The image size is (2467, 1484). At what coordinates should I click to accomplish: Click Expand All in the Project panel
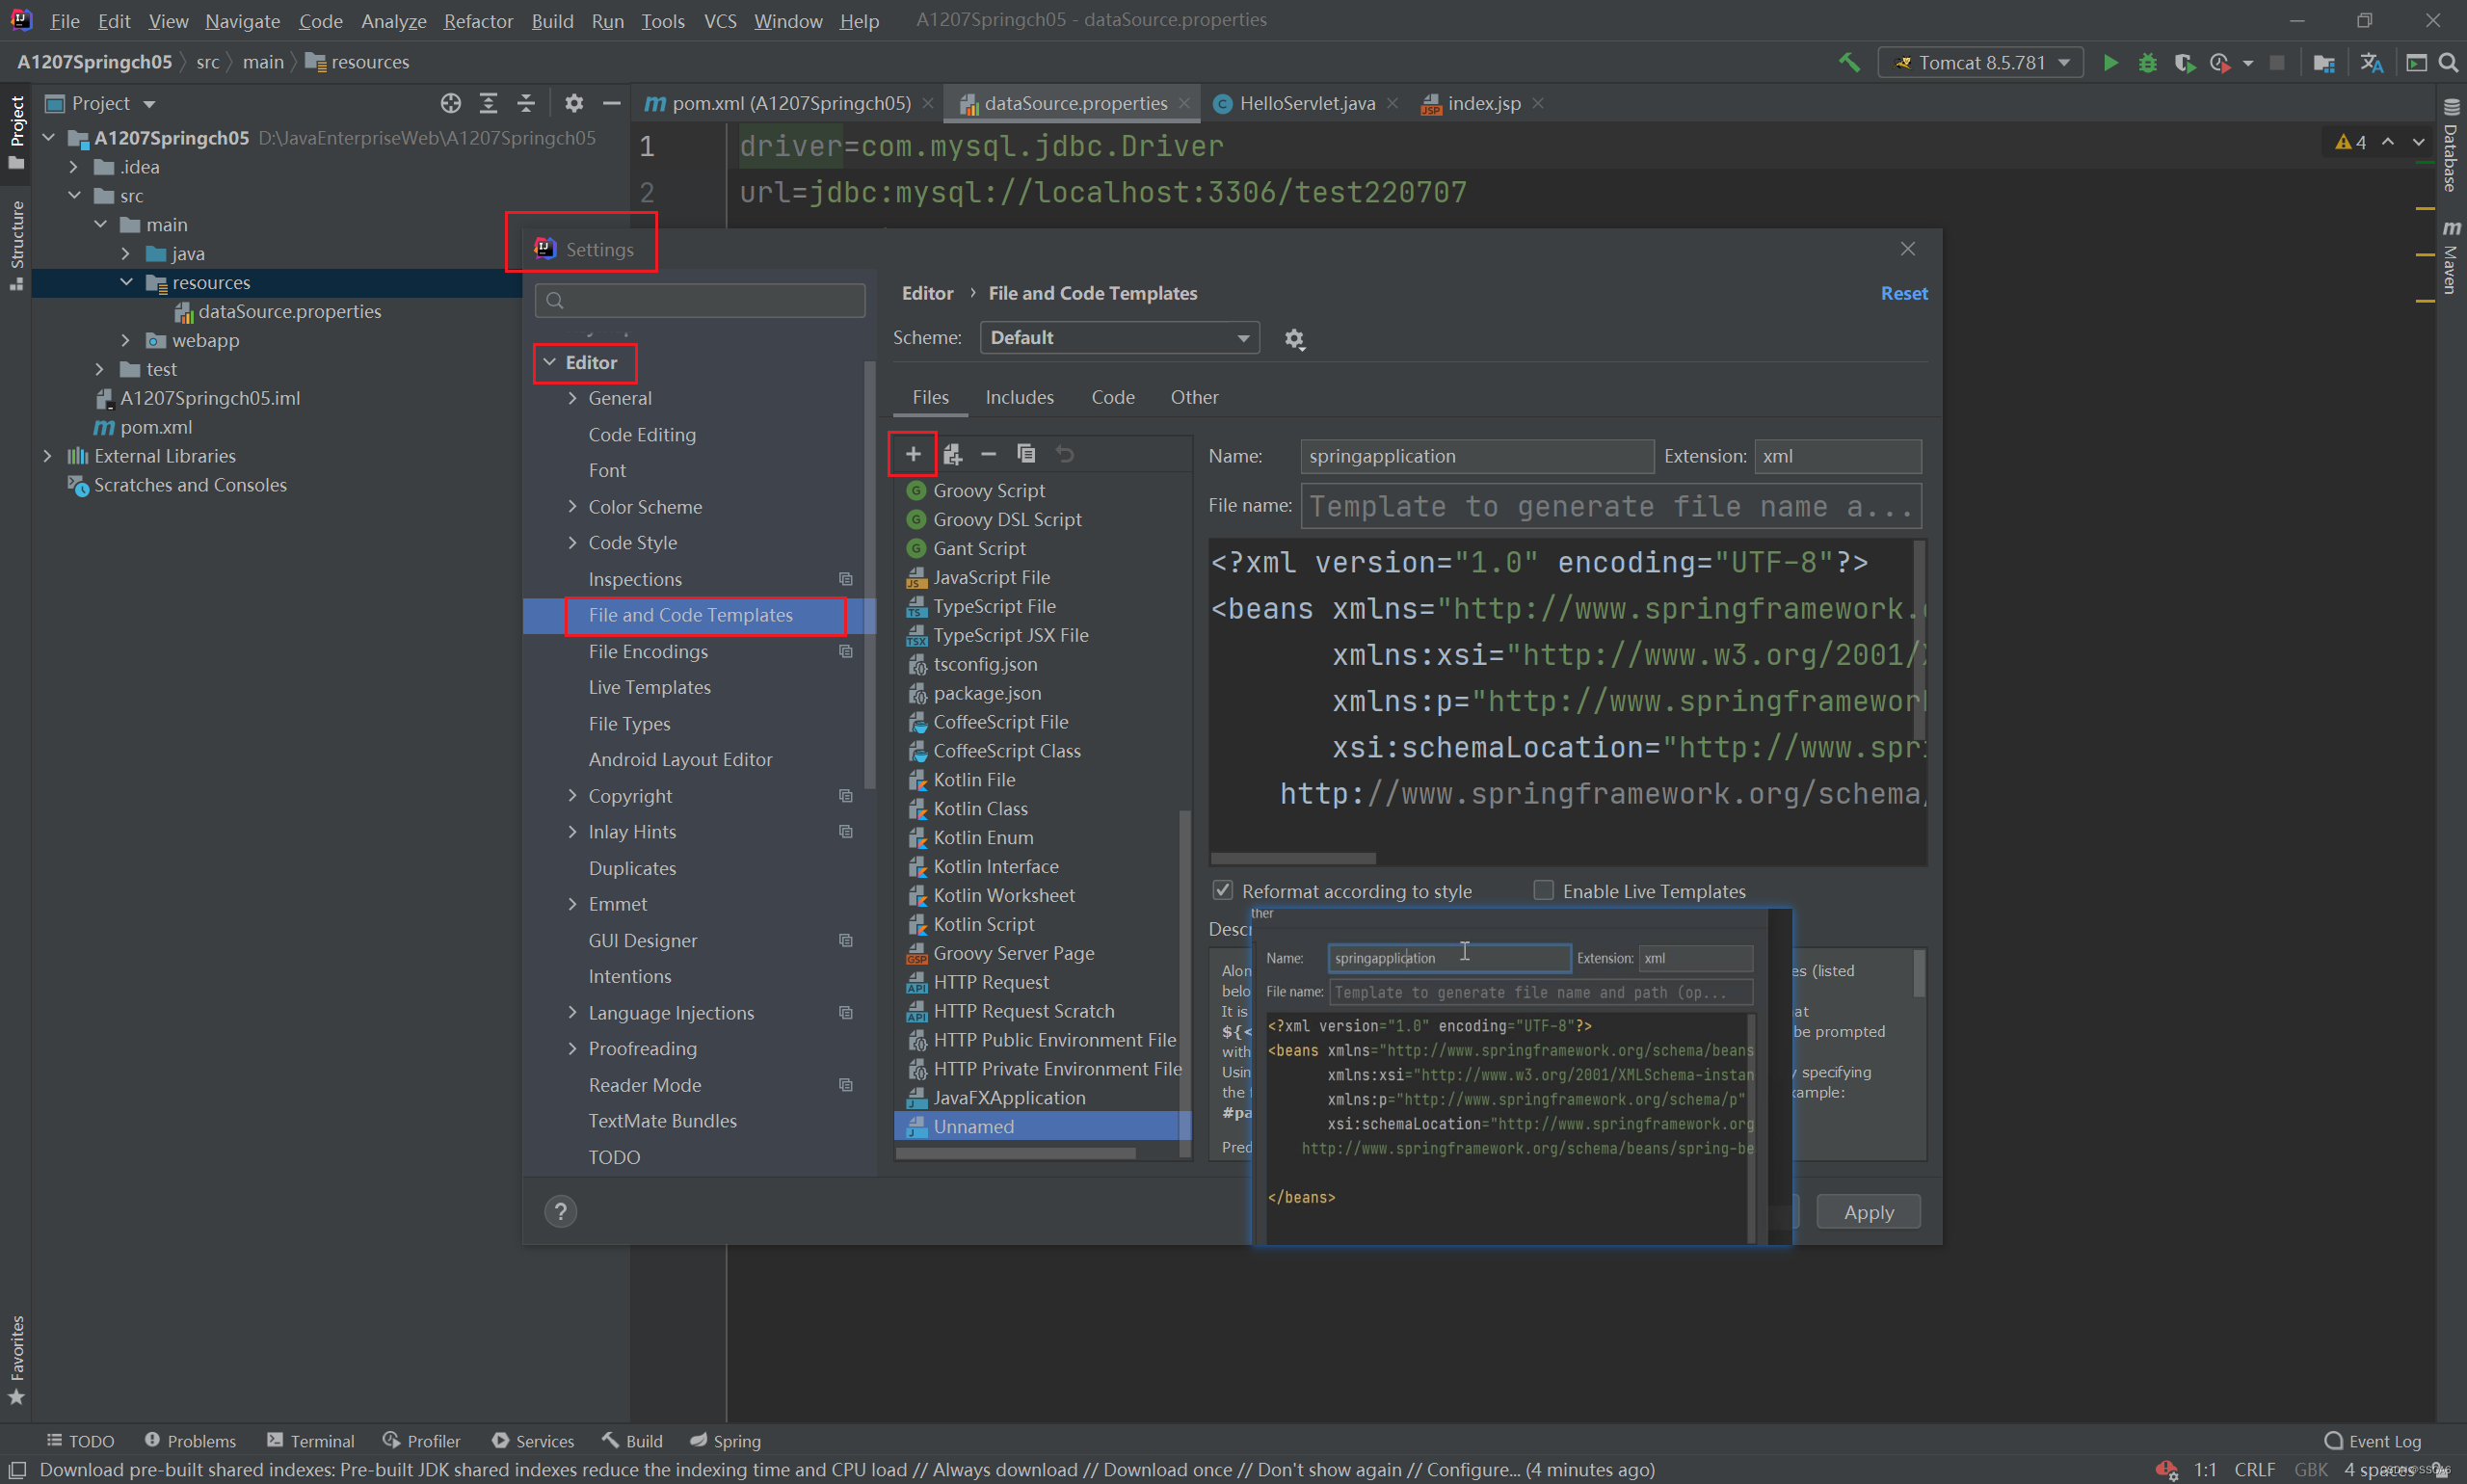coord(488,103)
